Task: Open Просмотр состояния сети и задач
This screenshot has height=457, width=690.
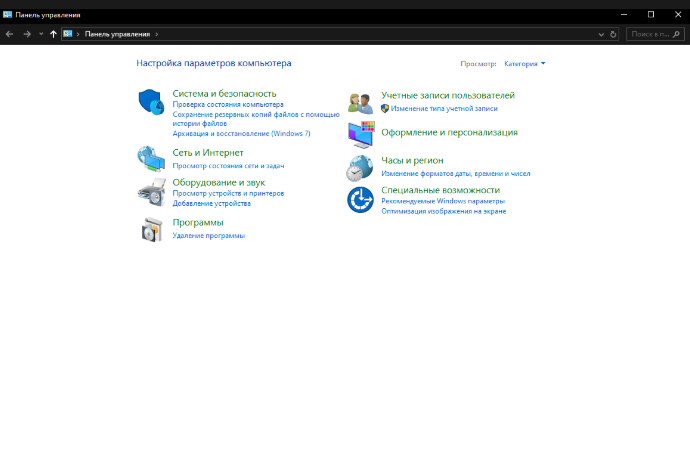Action: click(x=228, y=166)
